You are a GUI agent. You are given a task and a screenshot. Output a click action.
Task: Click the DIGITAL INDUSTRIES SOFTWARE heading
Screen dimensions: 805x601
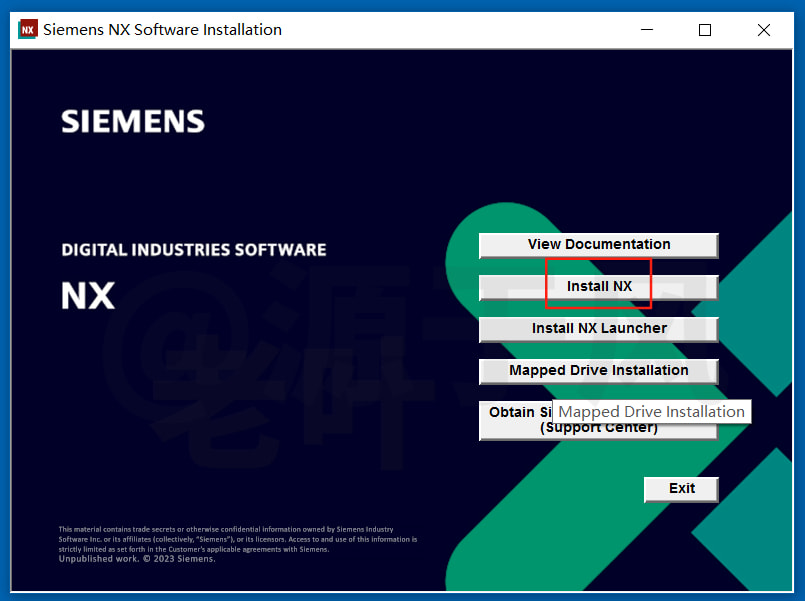(x=194, y=249)
